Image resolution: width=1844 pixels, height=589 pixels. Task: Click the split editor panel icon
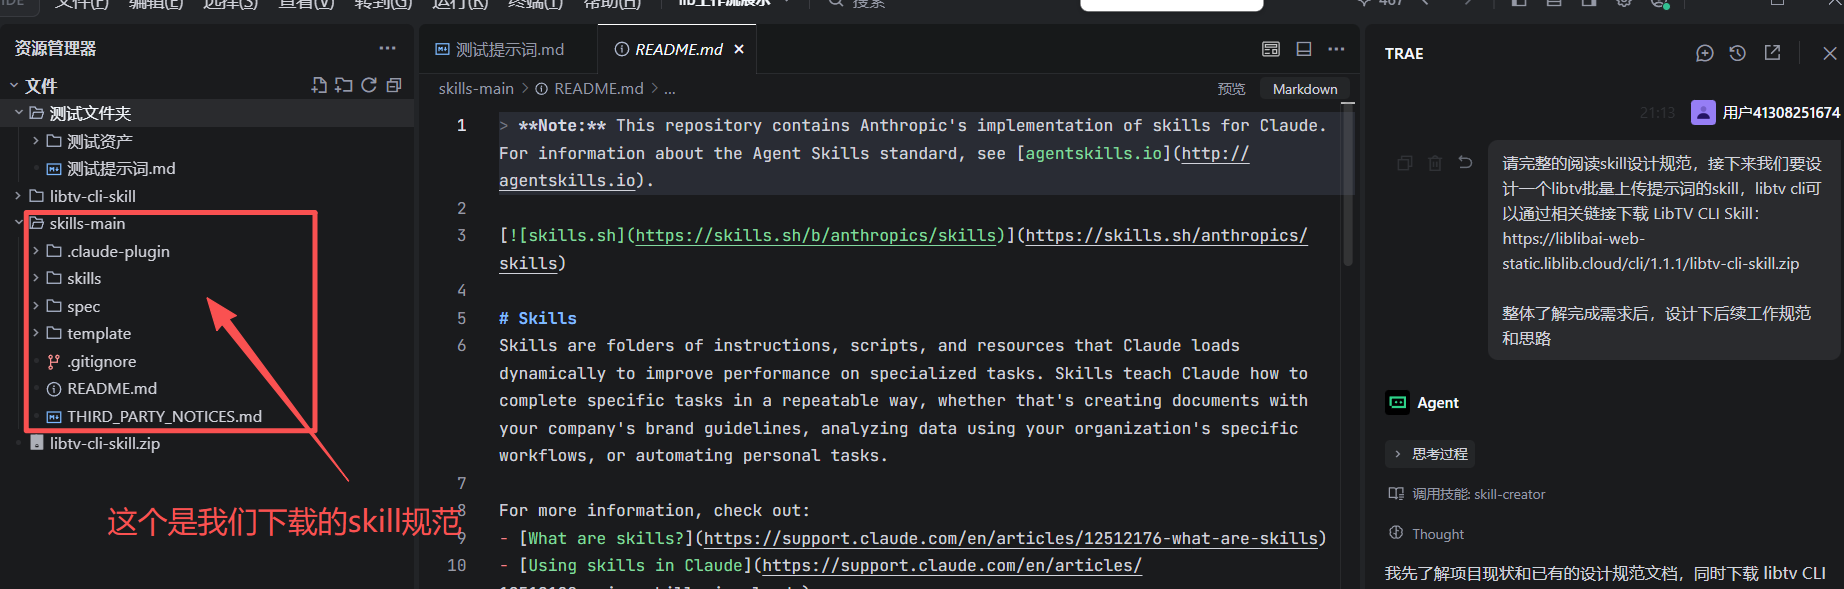1304,49
